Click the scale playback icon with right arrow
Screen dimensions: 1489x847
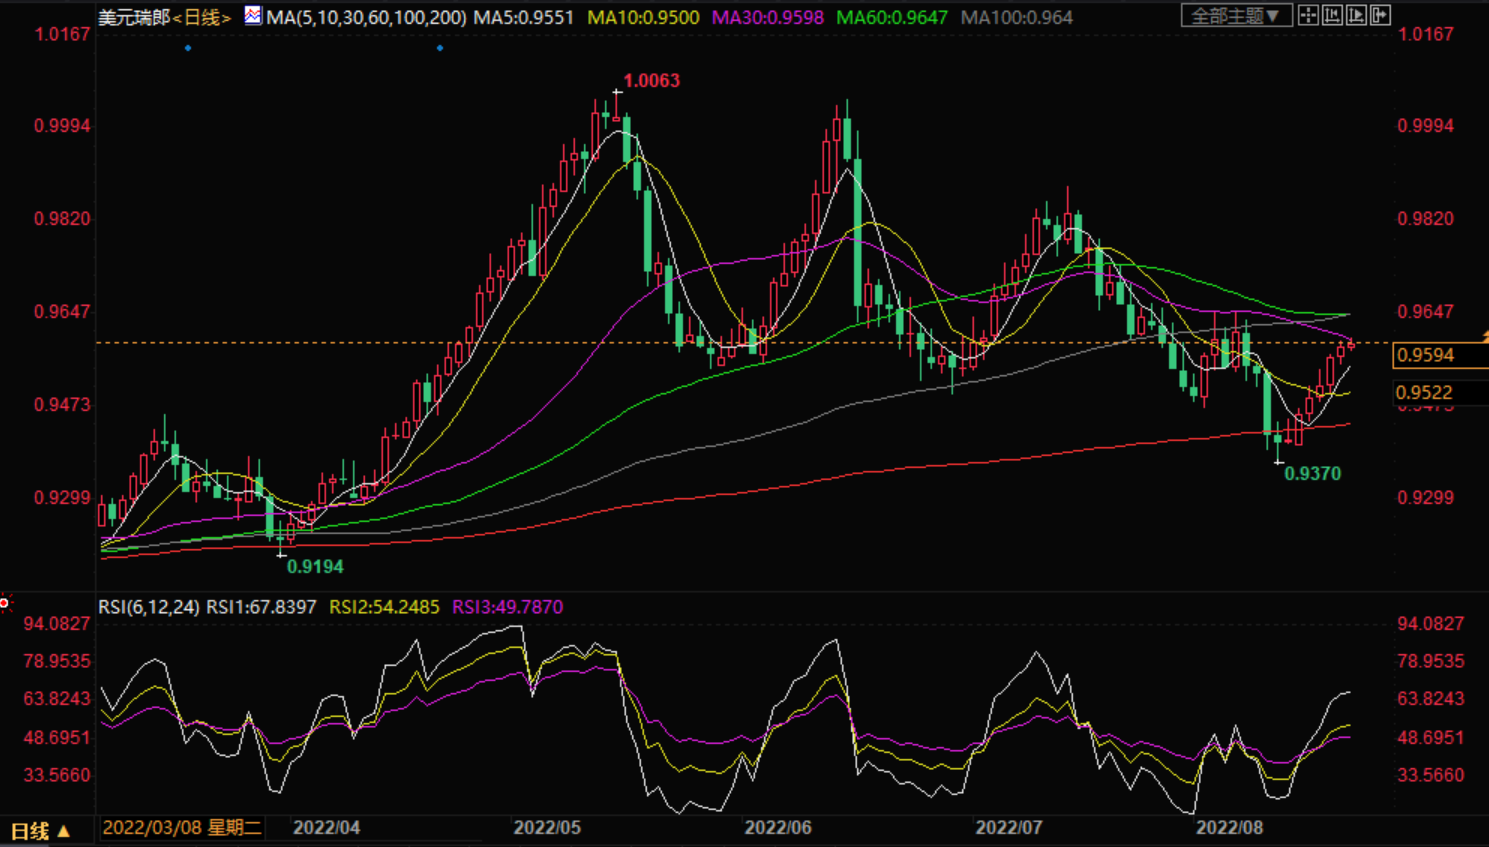pos(1356,15)
